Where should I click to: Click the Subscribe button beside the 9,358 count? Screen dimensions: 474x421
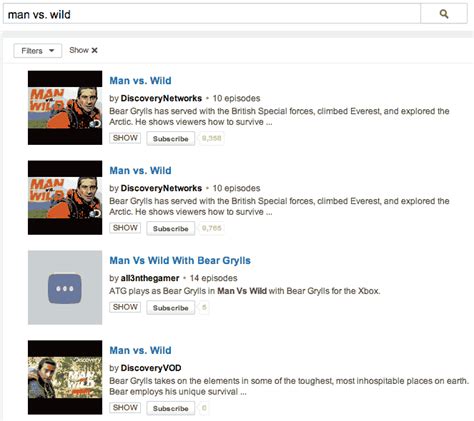click(171, 139)
